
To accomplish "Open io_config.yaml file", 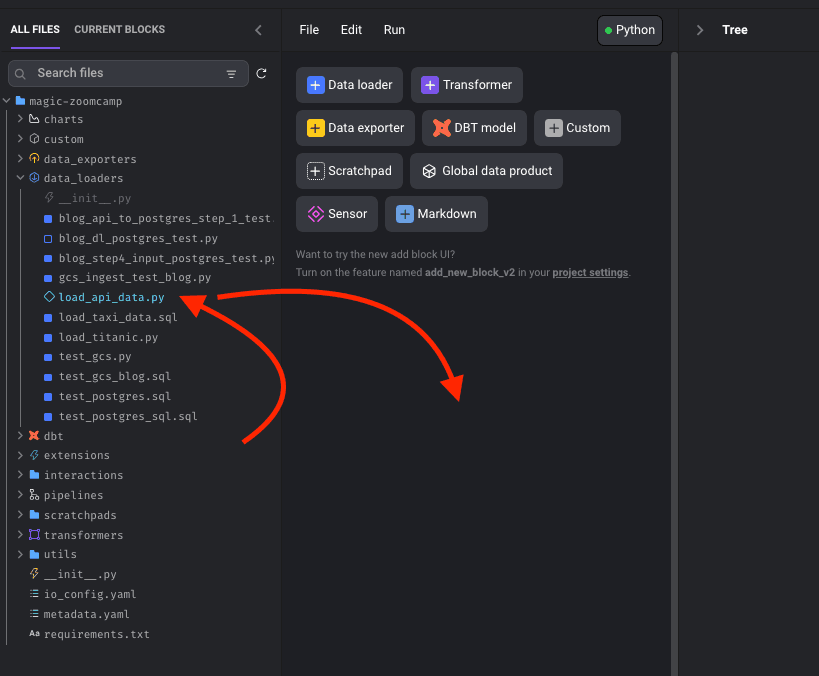I will 90,594.
